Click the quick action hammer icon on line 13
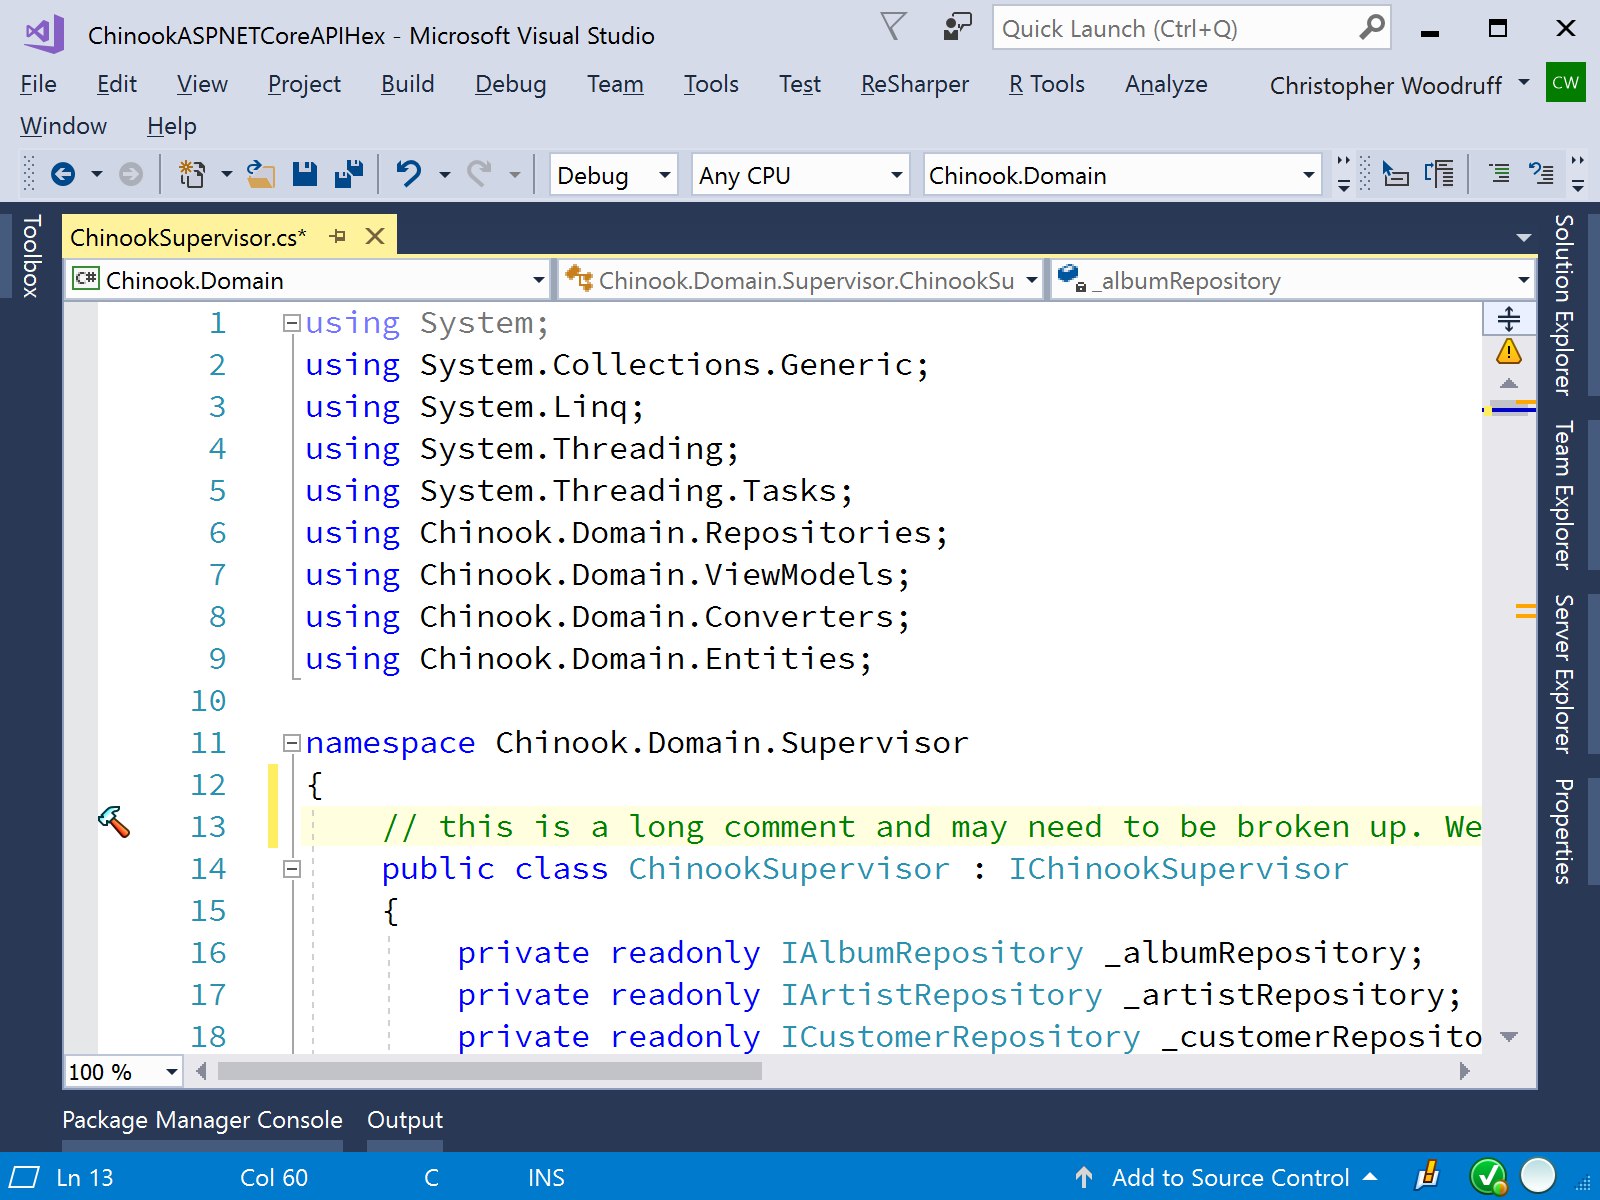The image size is (1600, 1200). 114,822
